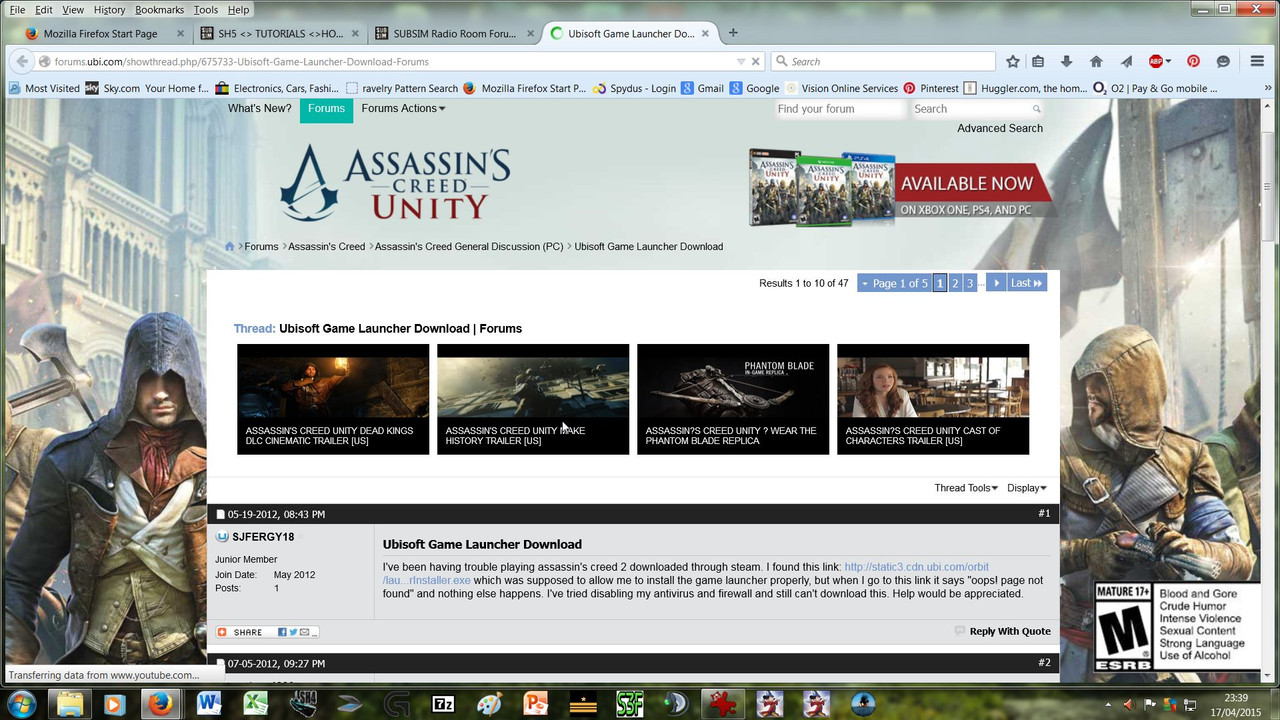Open the Edit menu
This screenshot has height=720, width=1280.
[44, 9]
